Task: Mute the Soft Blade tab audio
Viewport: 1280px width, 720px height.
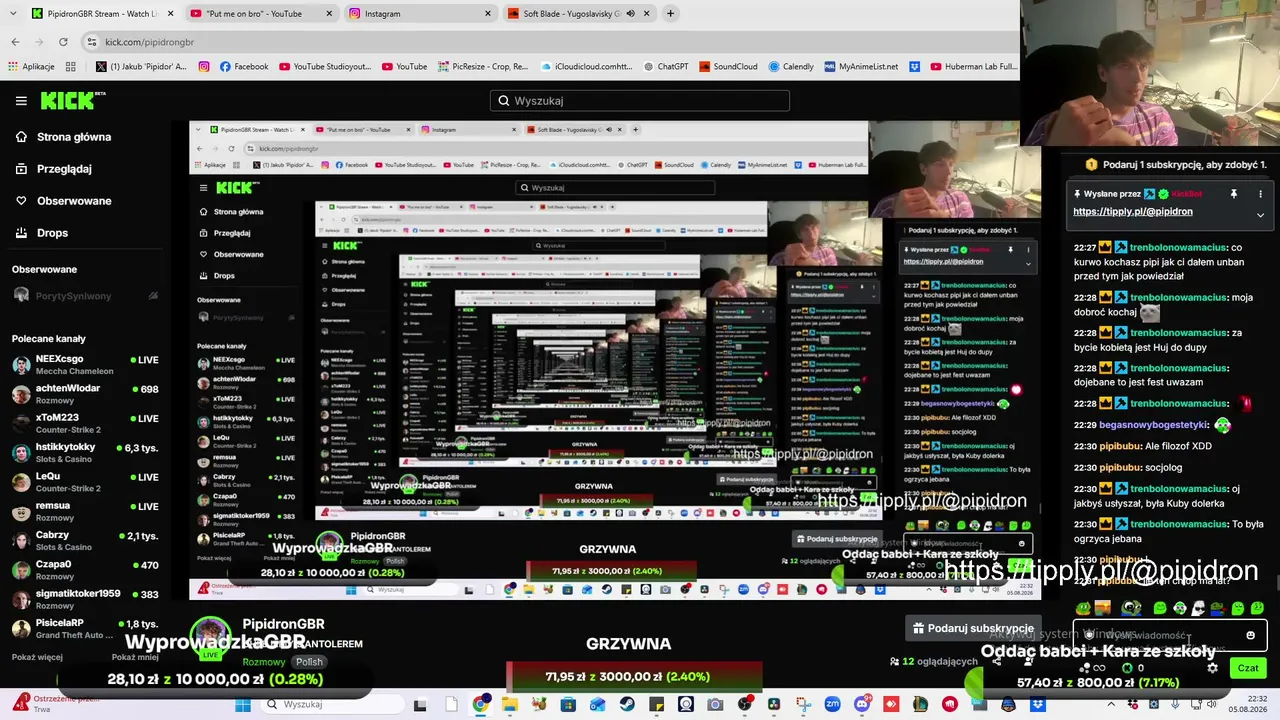Action: 630,14
